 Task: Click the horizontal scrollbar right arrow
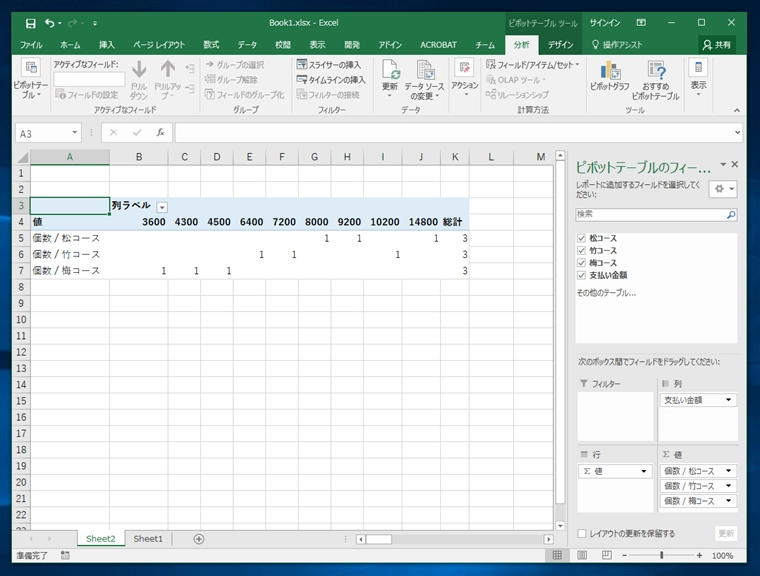(x=548, y=539)
